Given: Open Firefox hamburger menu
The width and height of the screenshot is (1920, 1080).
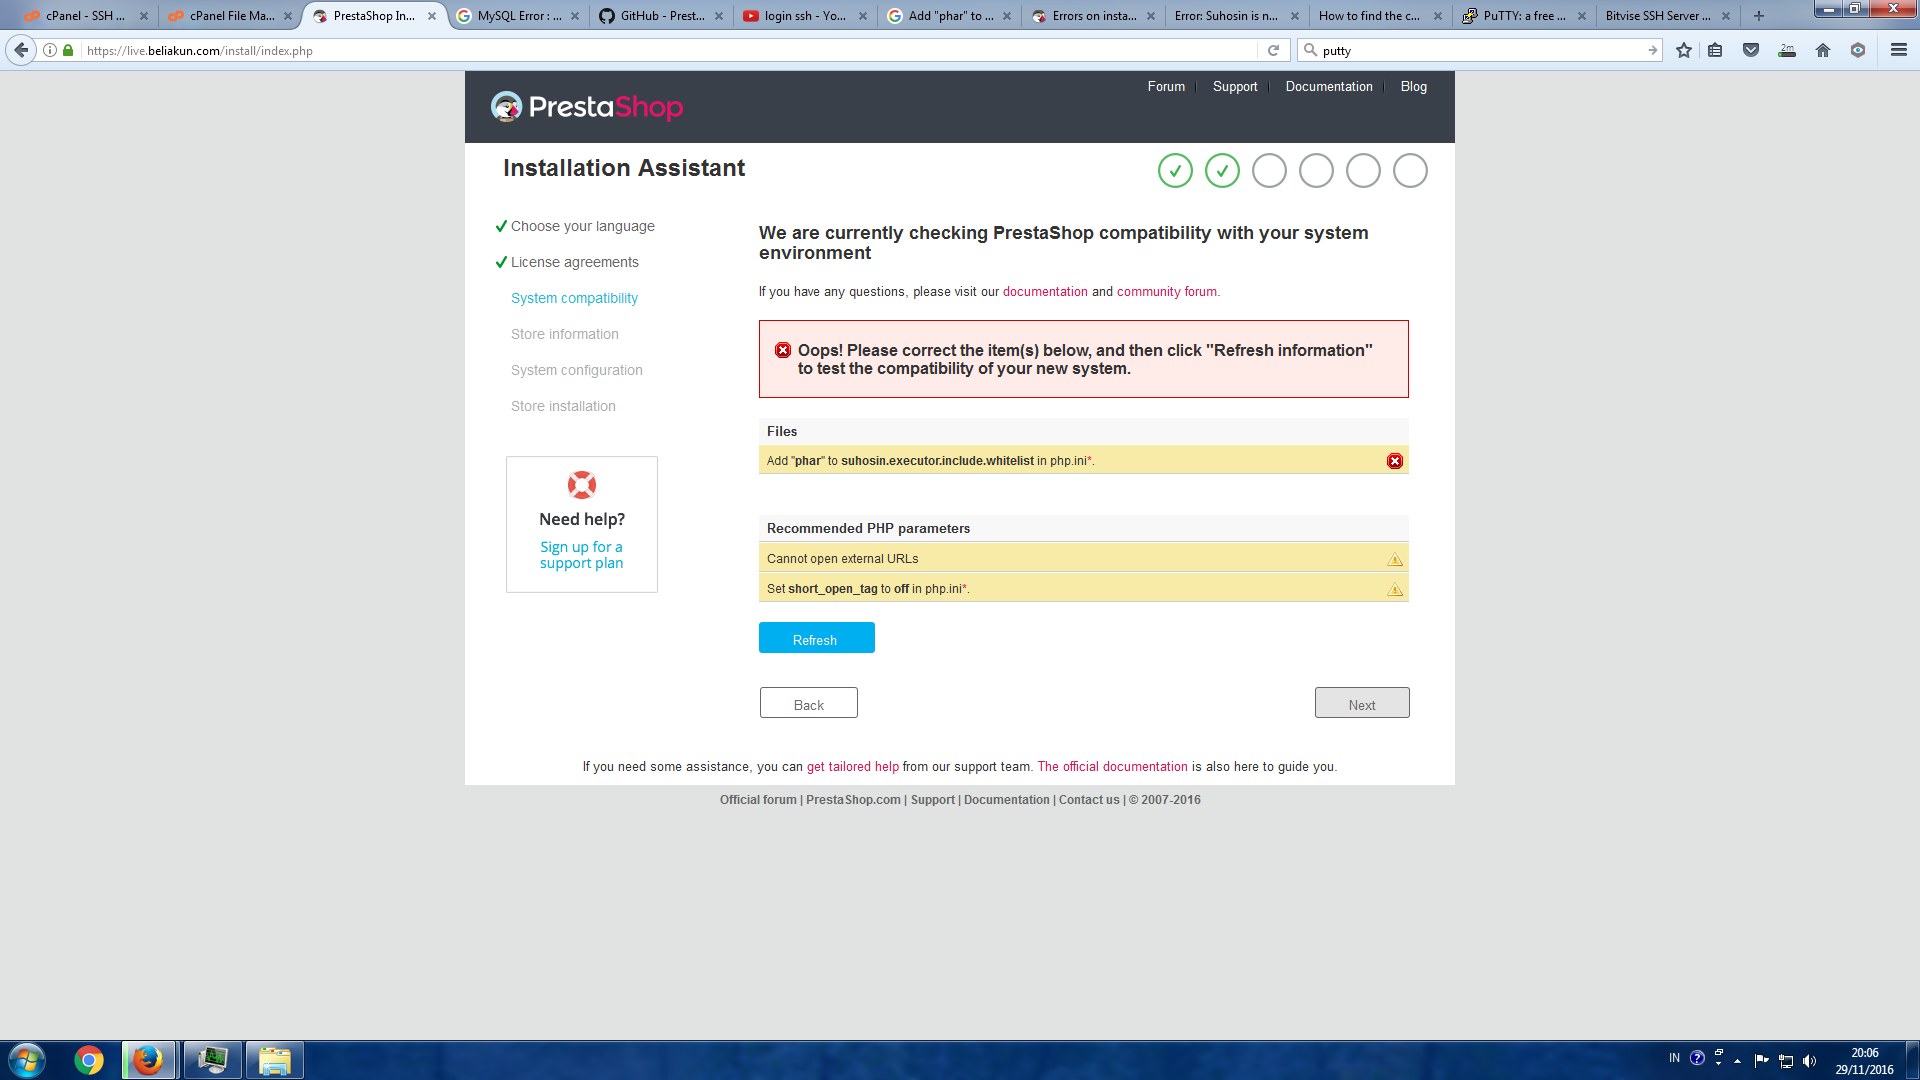Looking at the screenshot, I should click(x=1898, y=50).
